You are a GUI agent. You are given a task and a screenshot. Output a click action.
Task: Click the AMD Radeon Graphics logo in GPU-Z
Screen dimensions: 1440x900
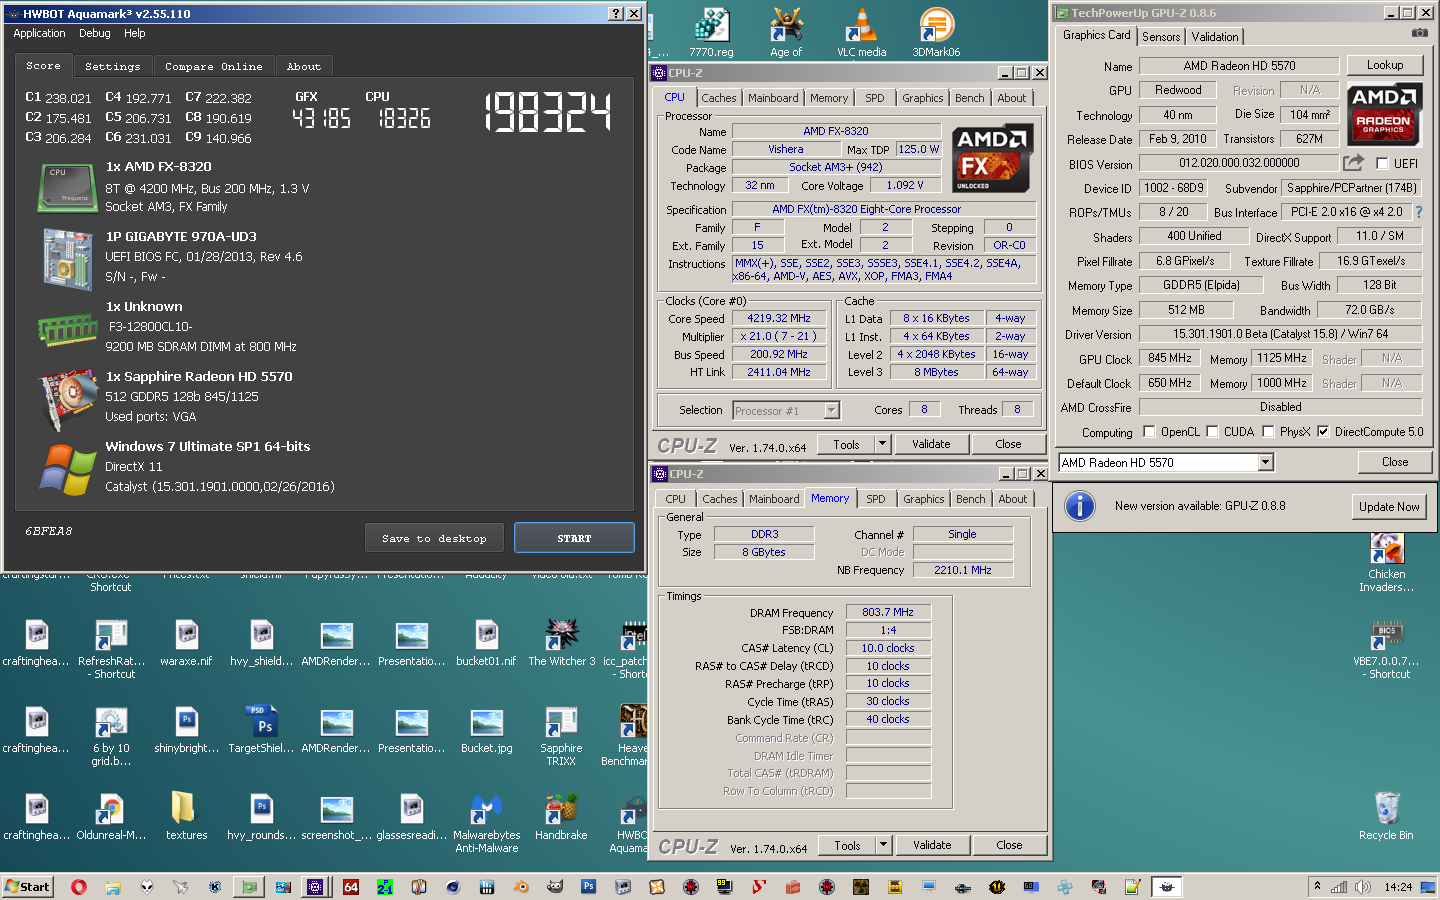pyautogui.click(x=1384, y=112)
